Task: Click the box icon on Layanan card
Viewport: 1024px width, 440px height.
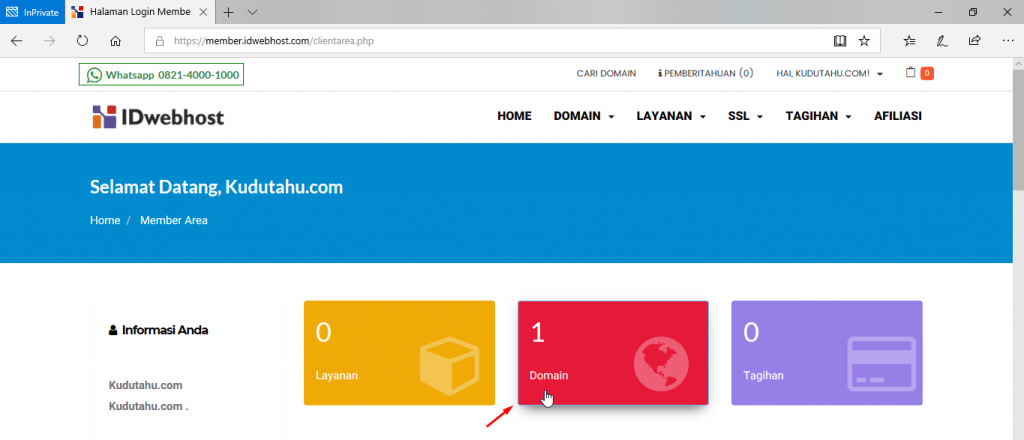Action: coord(449,366)
